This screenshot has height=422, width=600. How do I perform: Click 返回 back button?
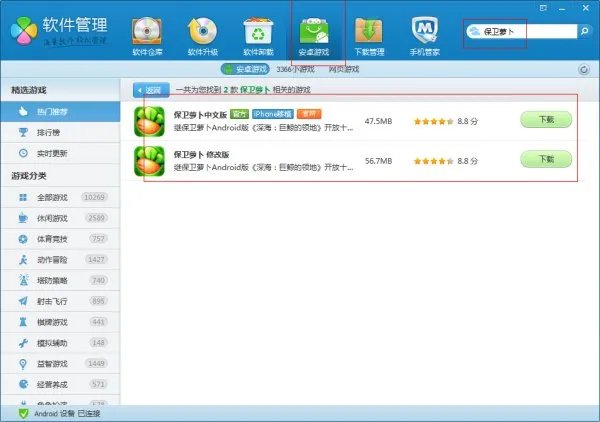pos(151,90)
